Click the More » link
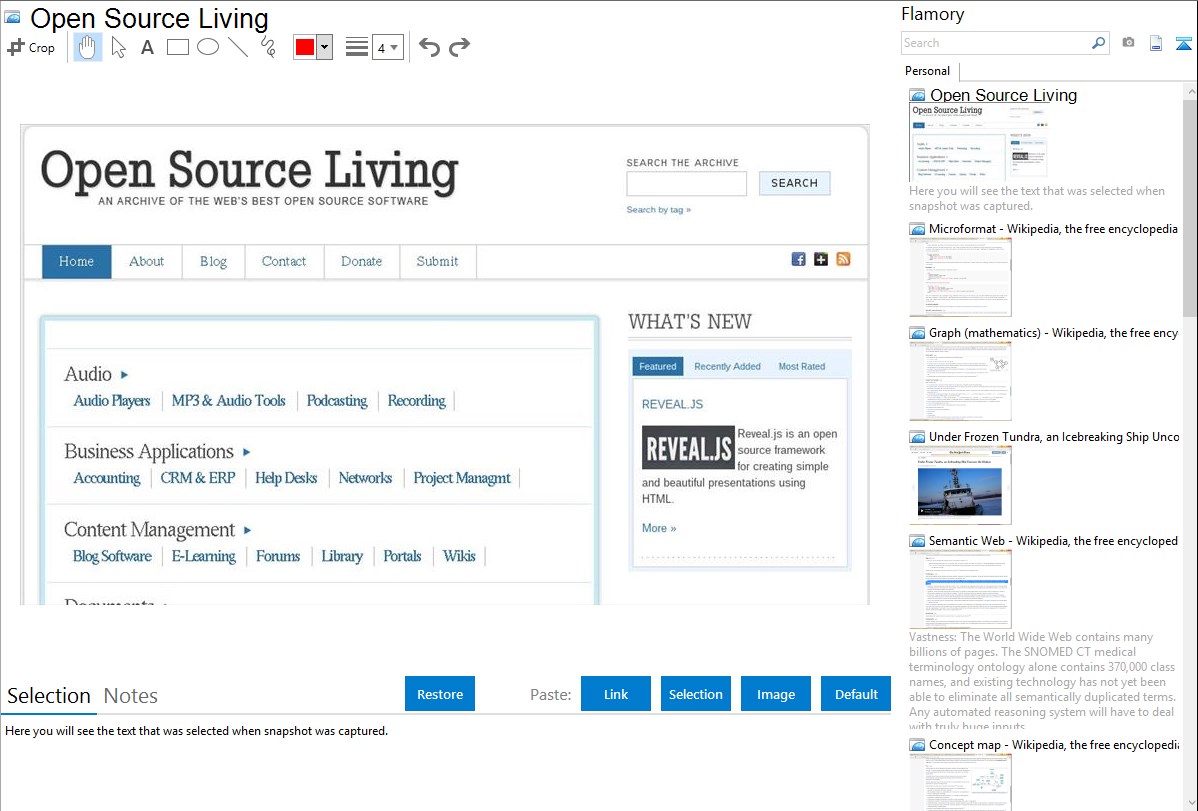 click(x=659, y=528)
